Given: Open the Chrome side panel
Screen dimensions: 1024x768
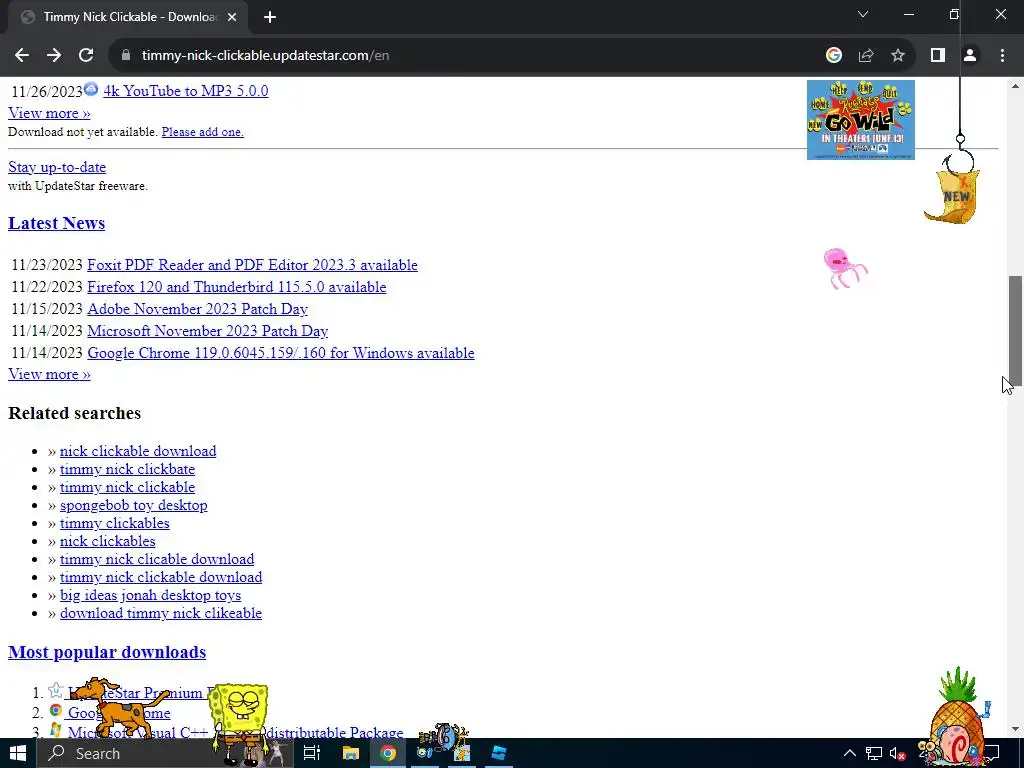Looking at the screenshot, I should (x=938, y=56).
